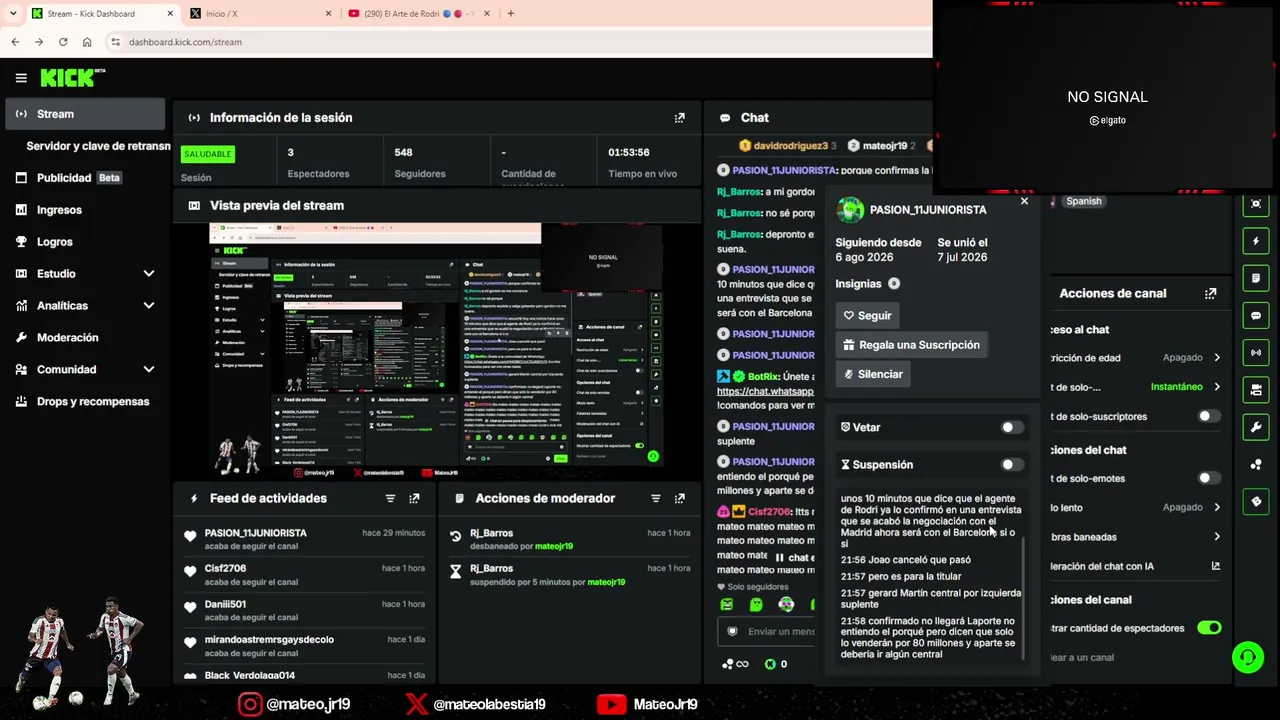Screen dimensions: 1280x720
Task: Open the green headset support button
Action: [1248, 658]
